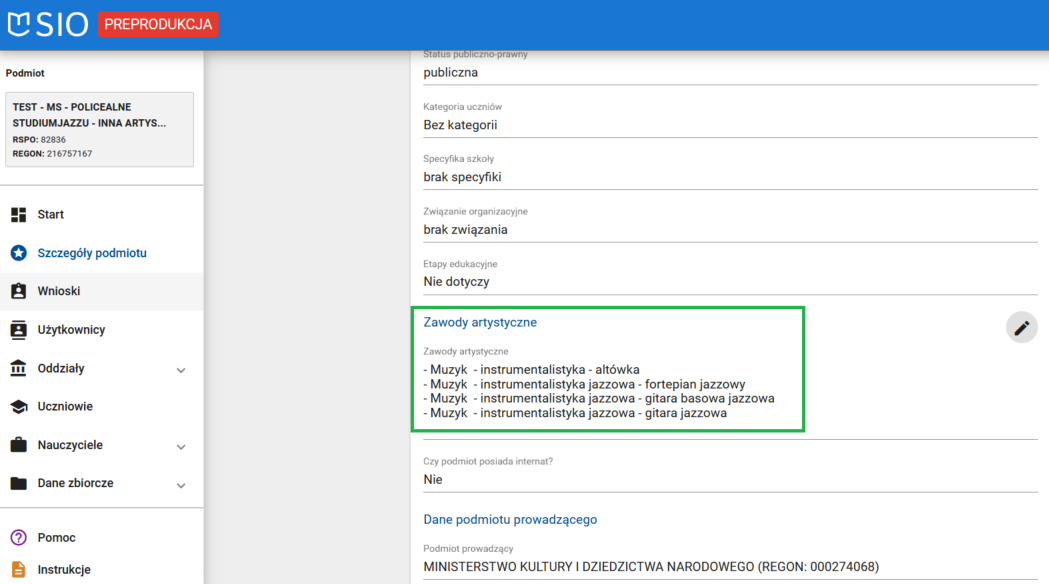Click the pencil edit icon for Zawody artystyczne
Viewport: 1049px width, 584px height.
(1021, 327)
